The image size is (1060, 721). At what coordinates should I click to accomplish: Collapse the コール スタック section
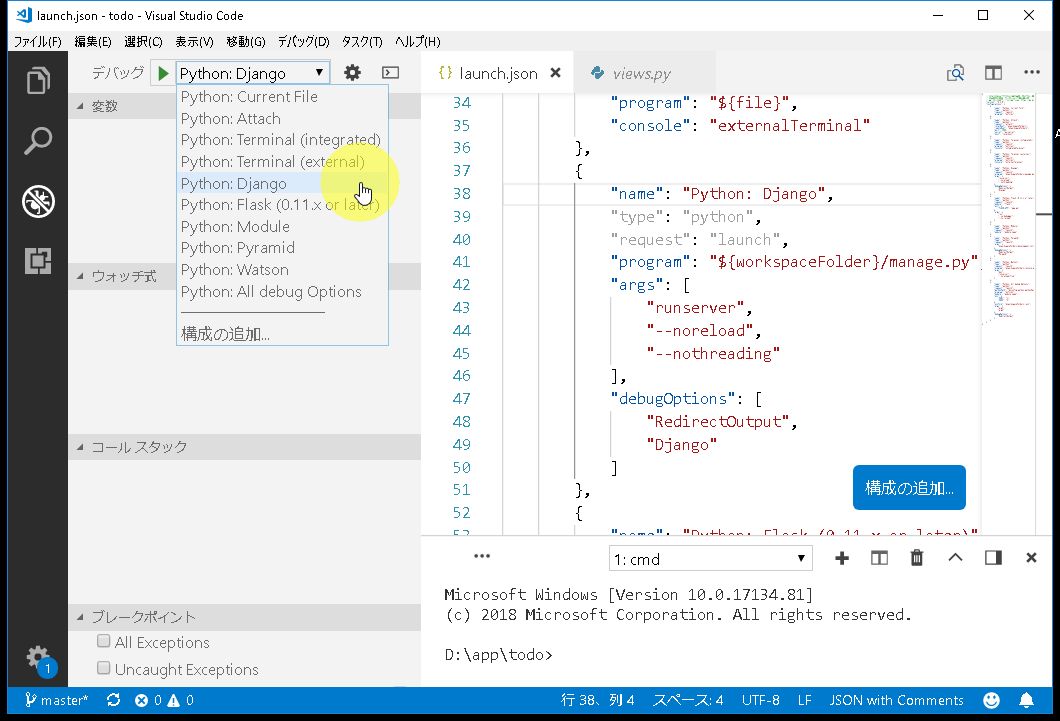coord(139,447)
